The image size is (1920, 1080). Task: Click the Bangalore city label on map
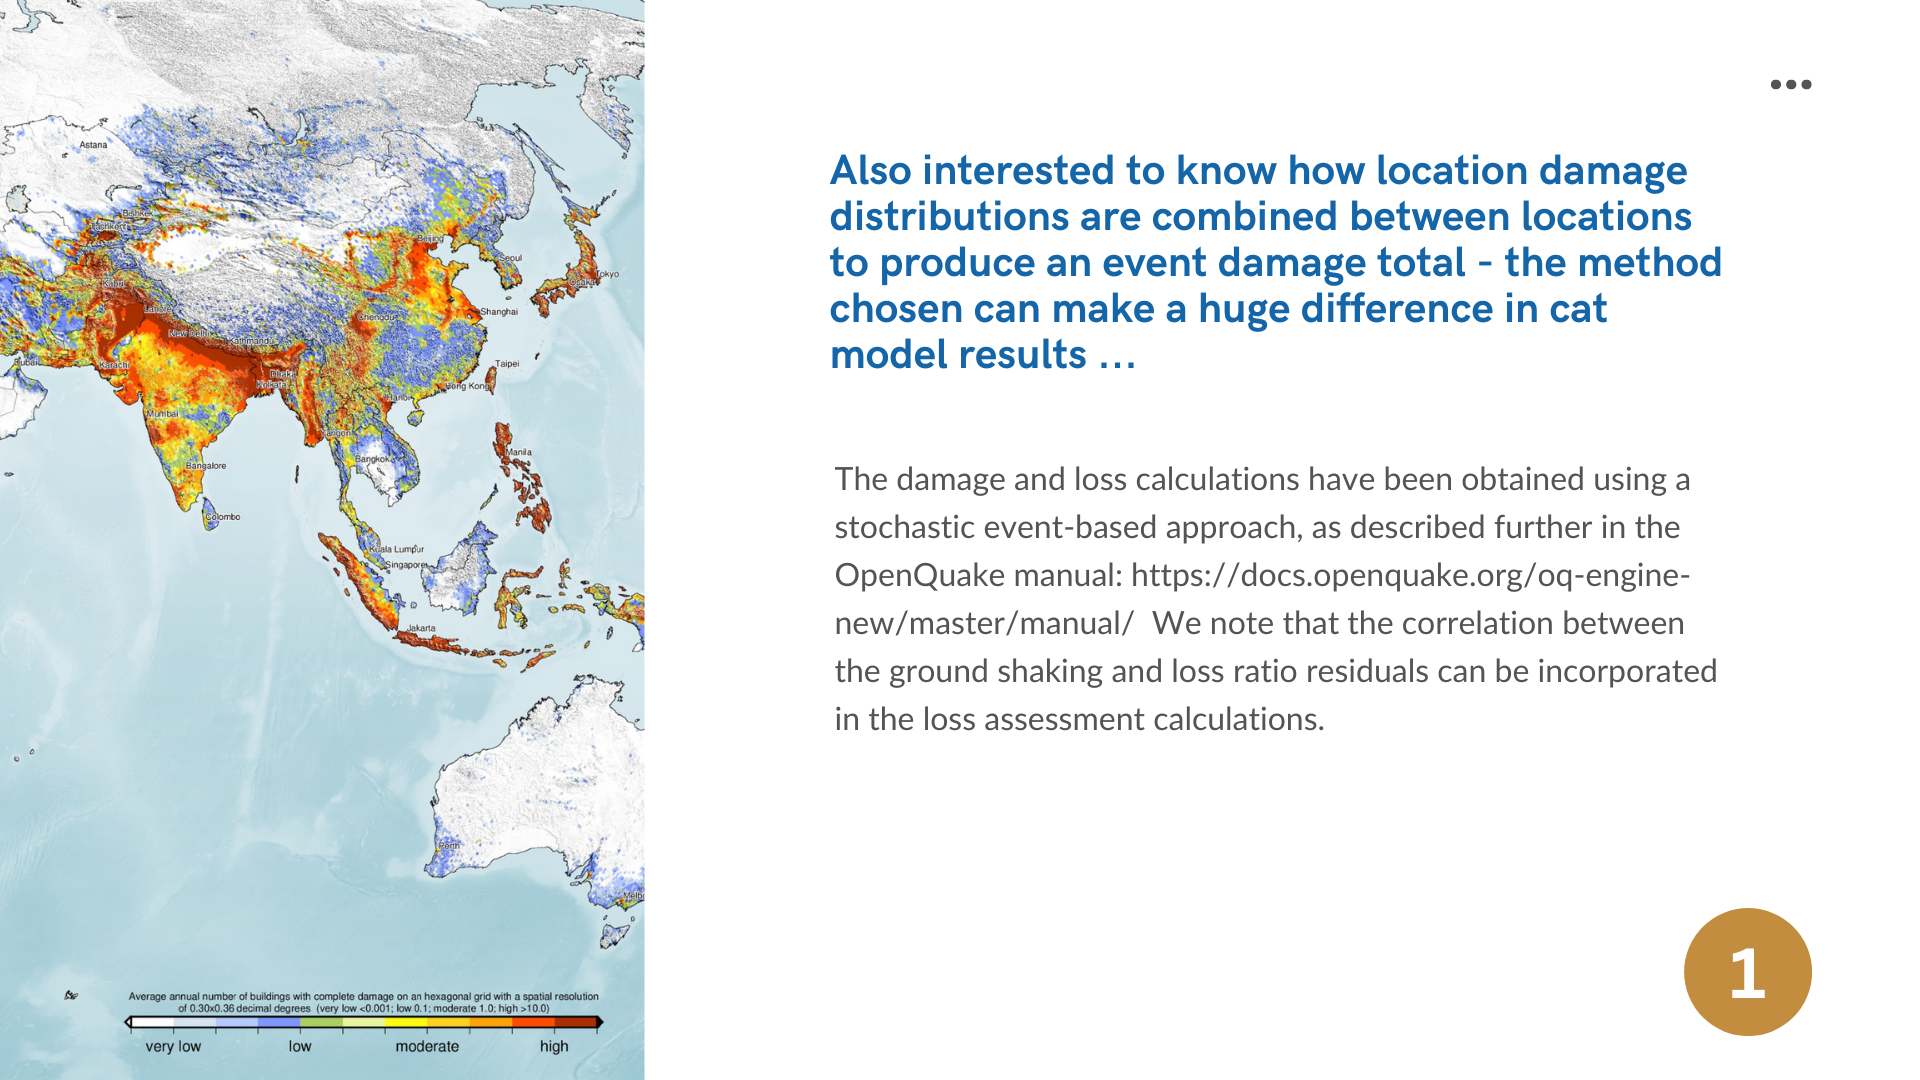tap(206, 466)
